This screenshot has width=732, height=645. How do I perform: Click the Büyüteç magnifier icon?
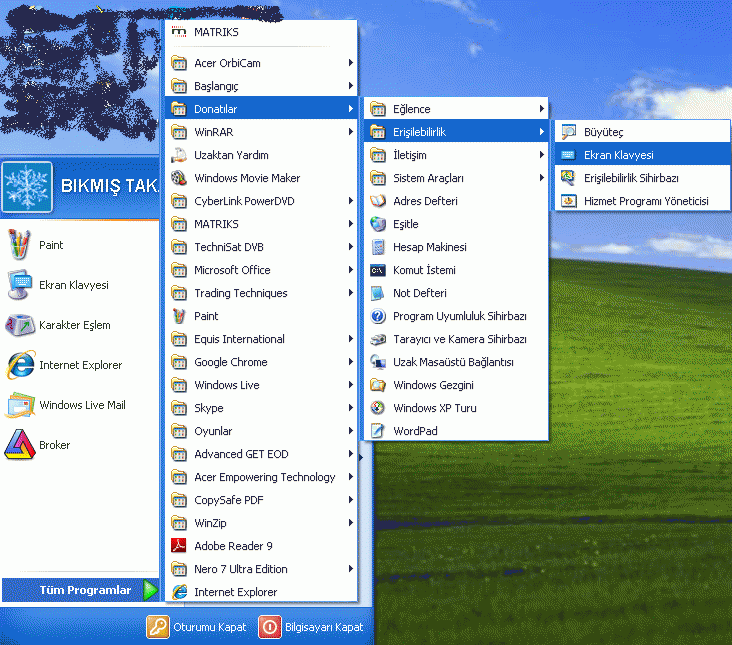pyautogui.click(x=568, y=132)
